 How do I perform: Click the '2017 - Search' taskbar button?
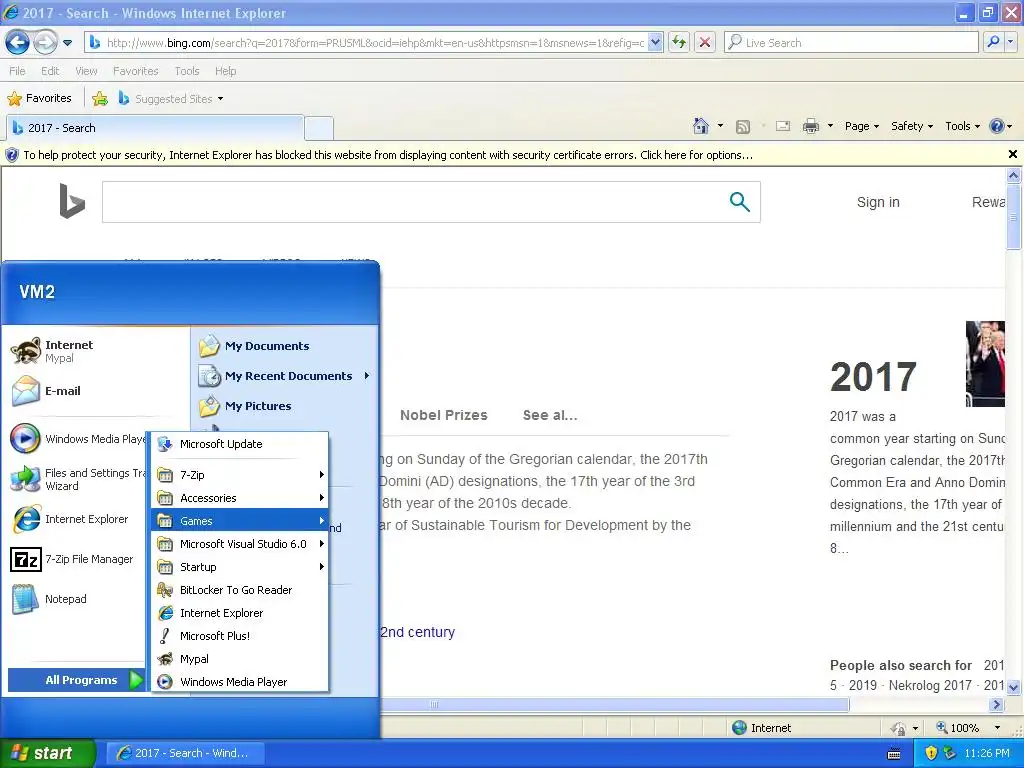(185, 753)
